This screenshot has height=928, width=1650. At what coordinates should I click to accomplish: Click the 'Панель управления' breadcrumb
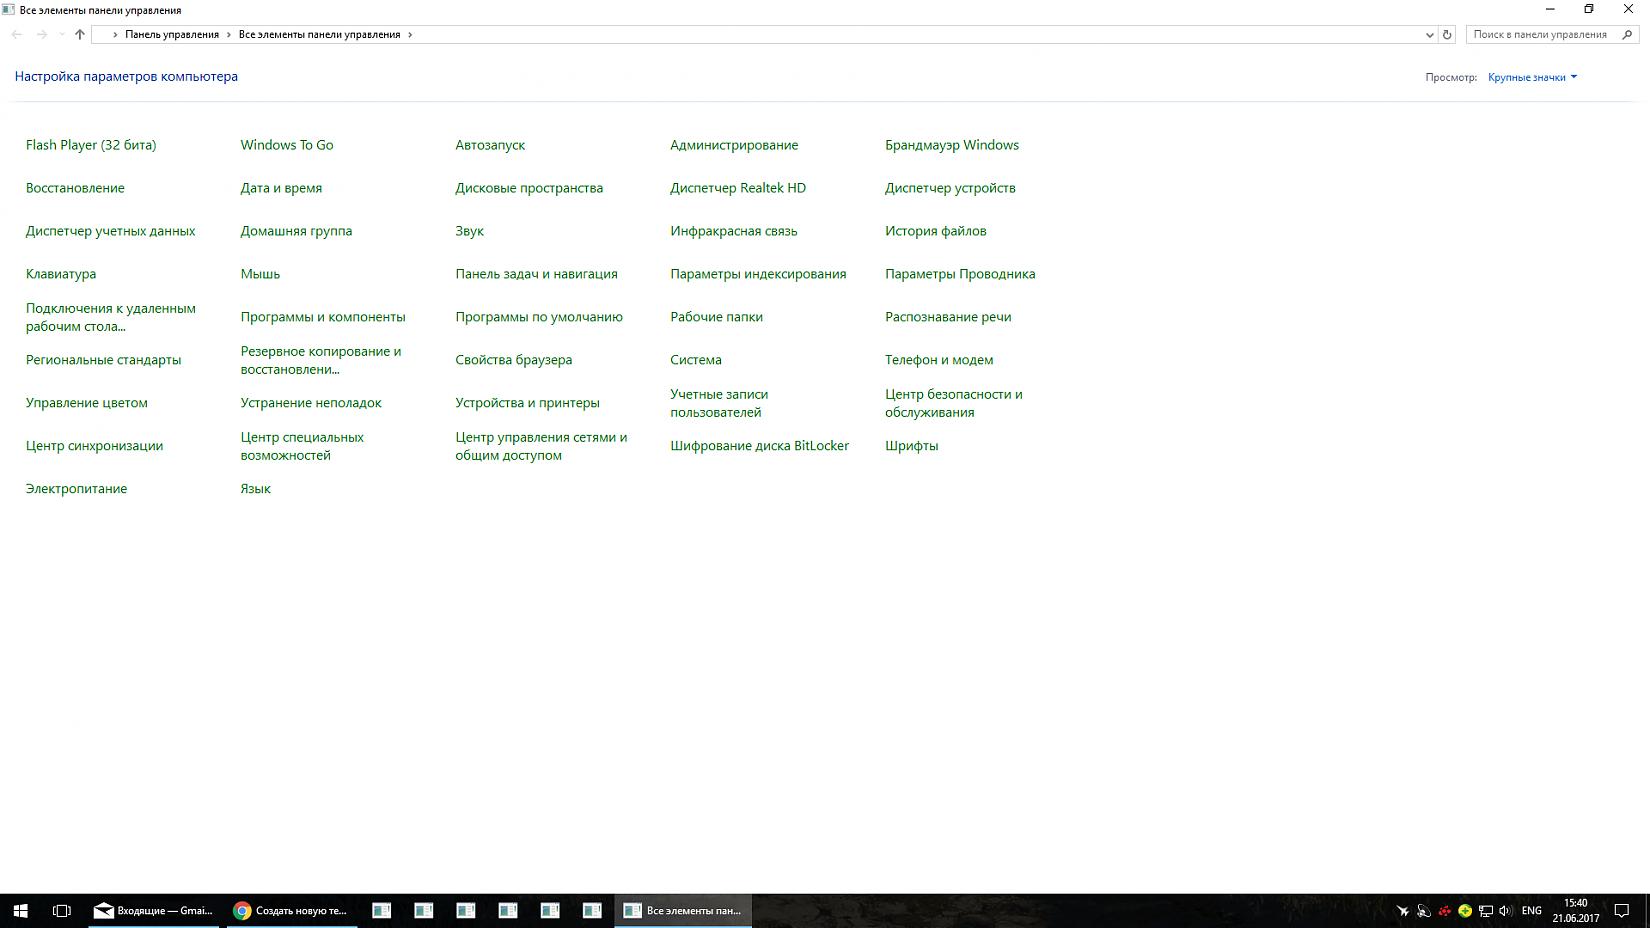(172, 34)
